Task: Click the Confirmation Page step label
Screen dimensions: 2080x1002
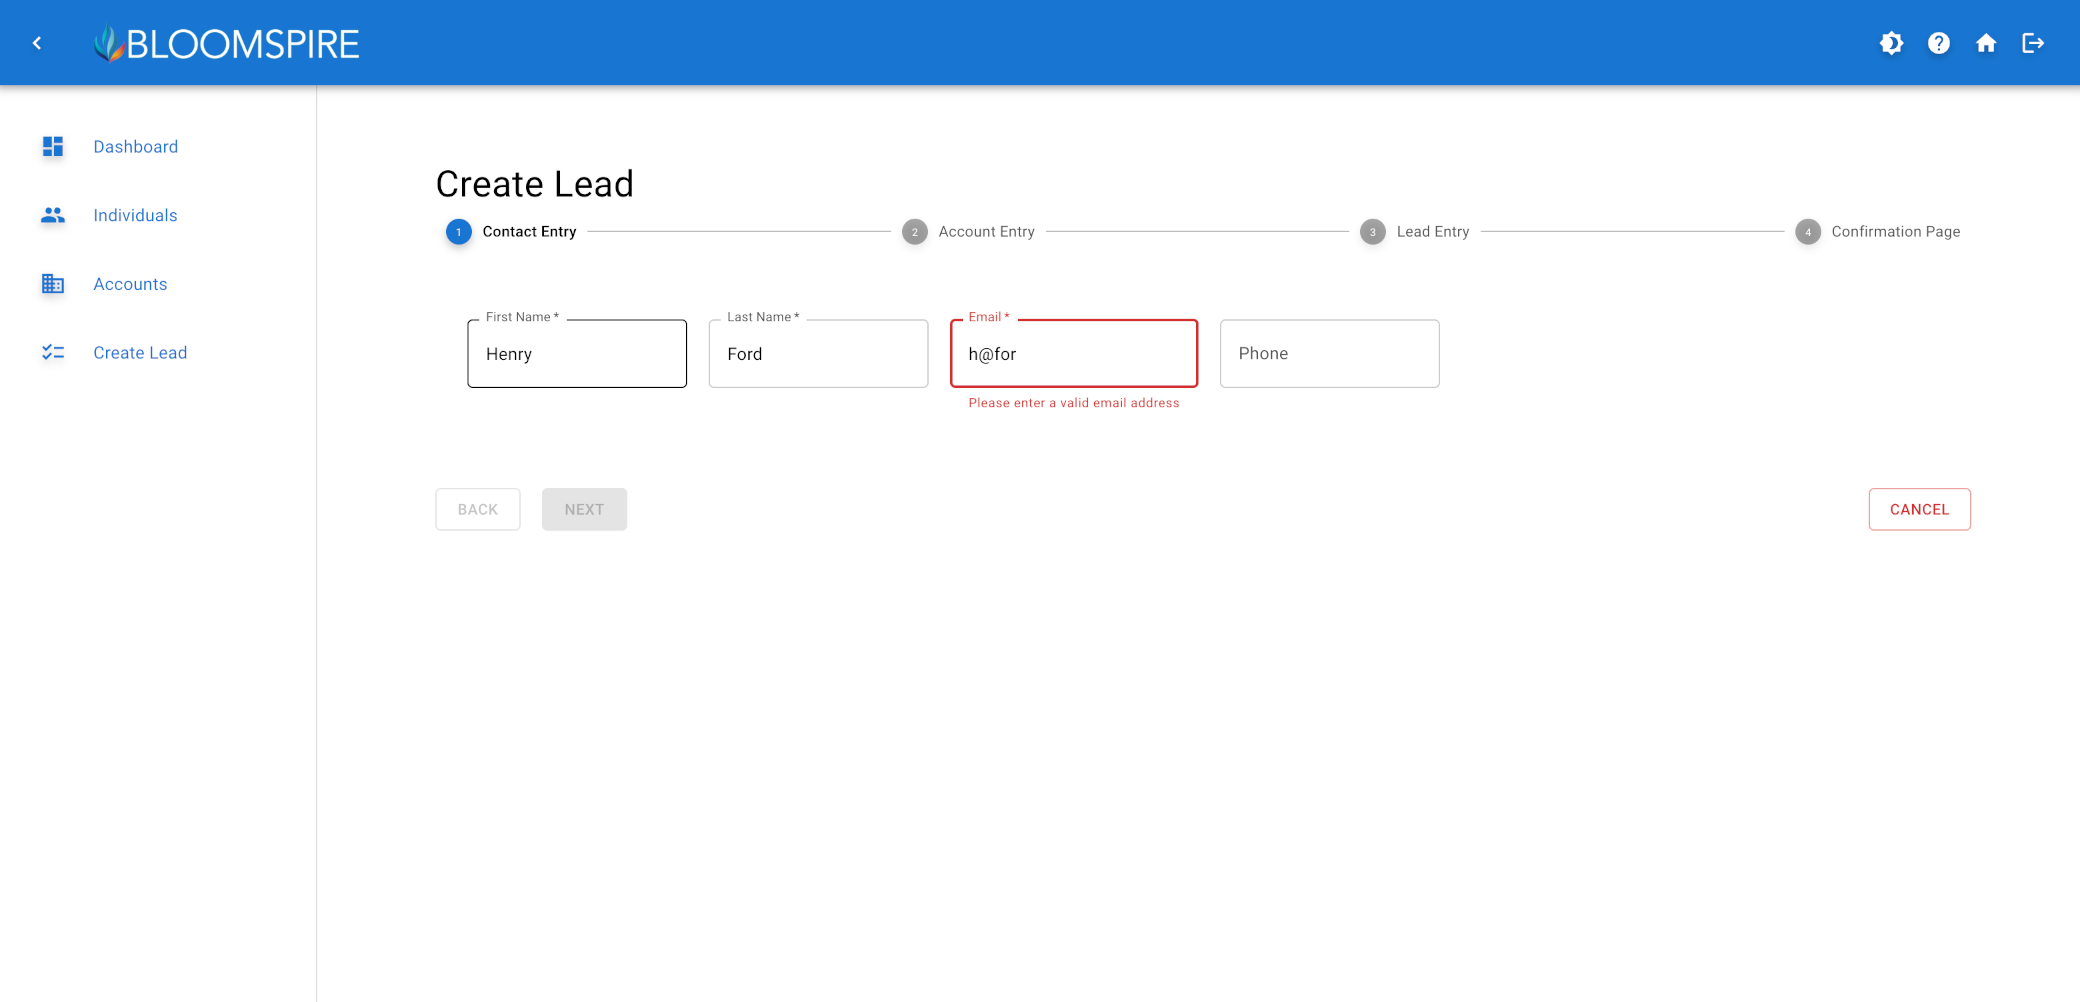Action: [1896, 232]
